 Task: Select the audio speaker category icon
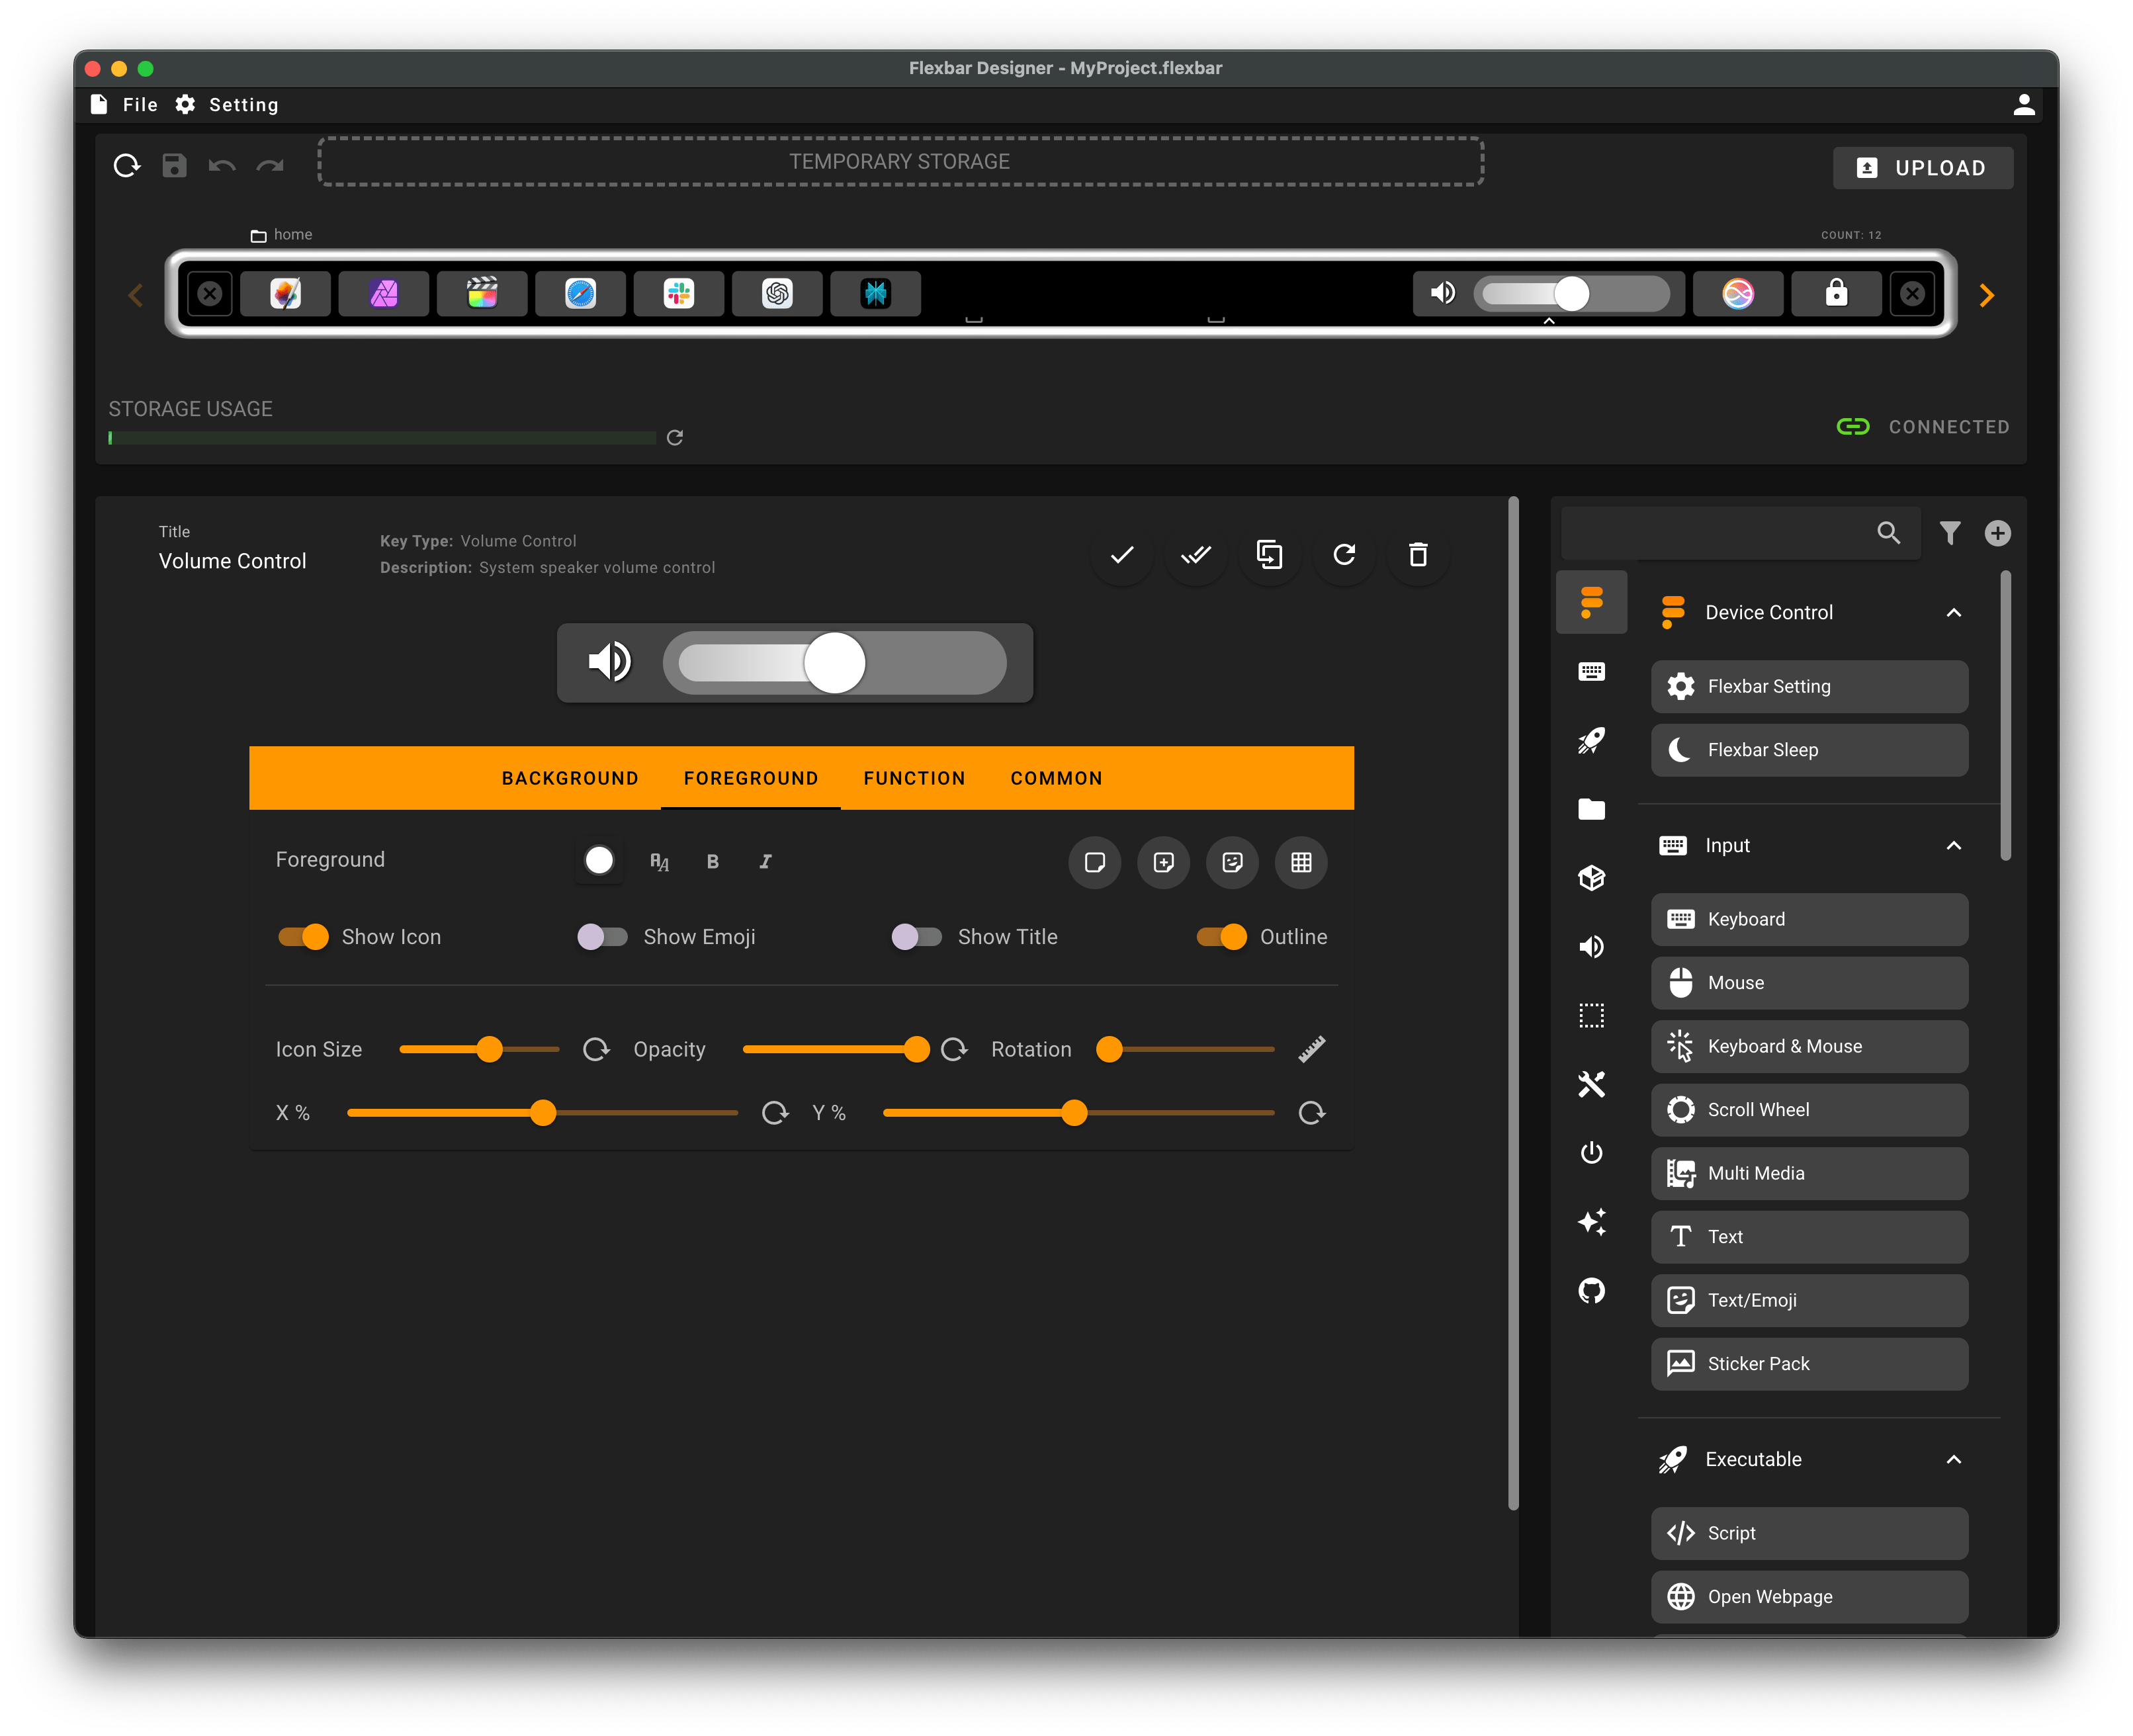point(1592,946)
